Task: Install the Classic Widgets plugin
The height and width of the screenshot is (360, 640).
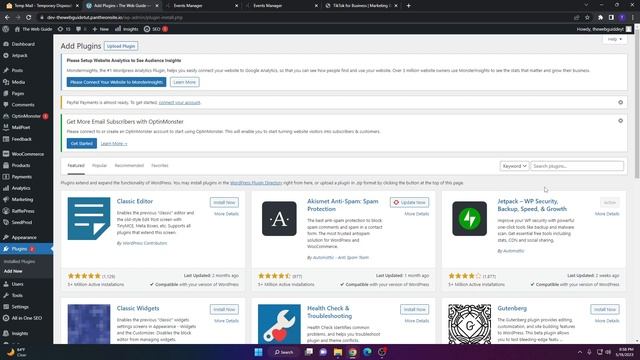Action: (224, 309)
